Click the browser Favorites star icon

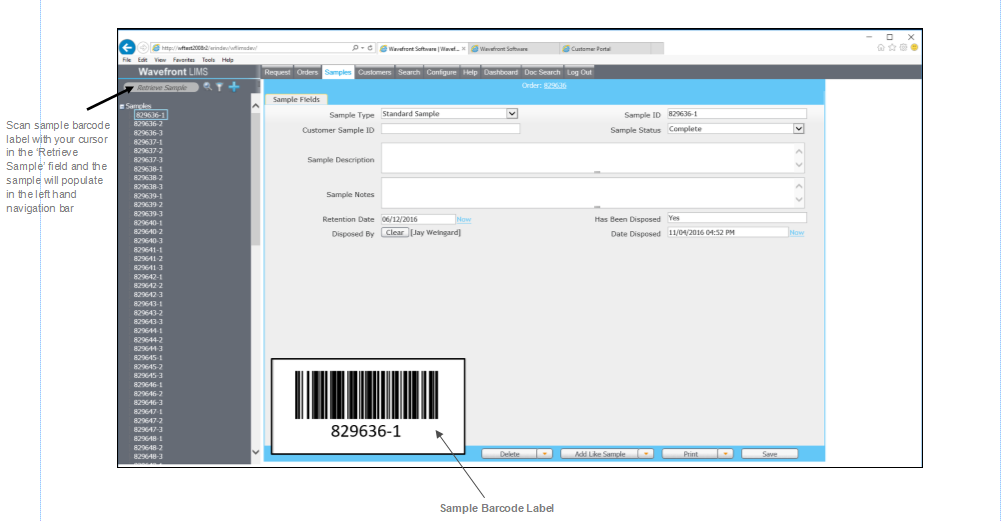pyautogui.click(x=892, y=48)
